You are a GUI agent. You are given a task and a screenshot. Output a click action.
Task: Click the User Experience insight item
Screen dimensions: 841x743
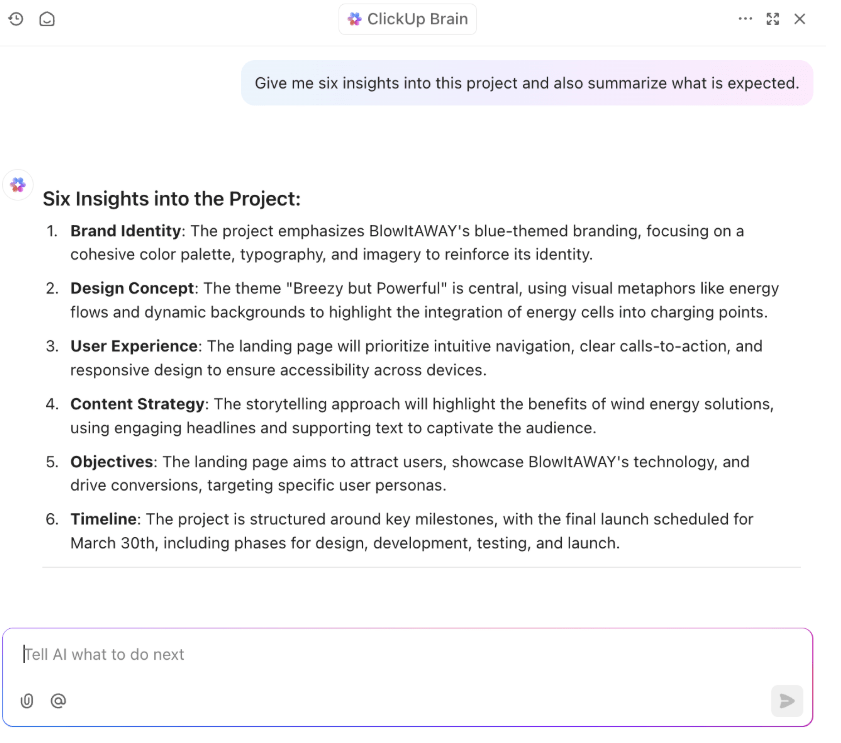coord(405,358)
